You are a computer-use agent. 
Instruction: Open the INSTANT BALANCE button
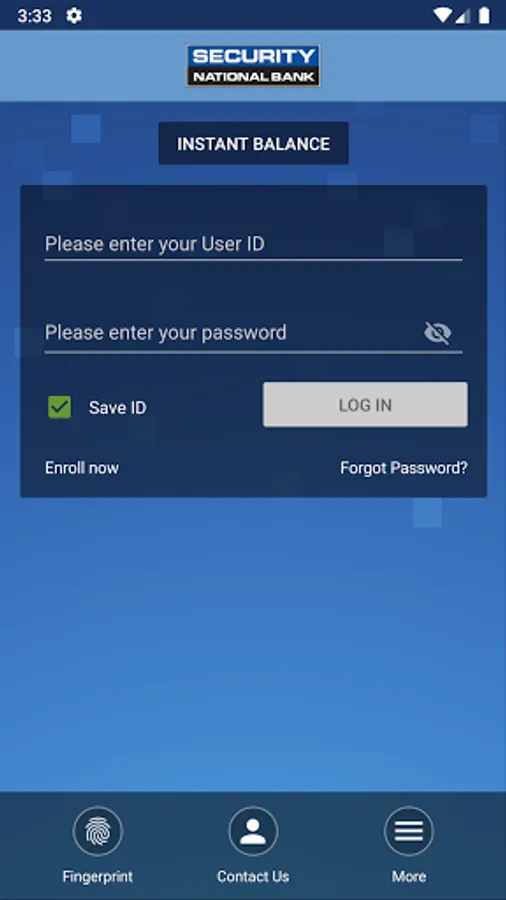click(x=253, y=143)
